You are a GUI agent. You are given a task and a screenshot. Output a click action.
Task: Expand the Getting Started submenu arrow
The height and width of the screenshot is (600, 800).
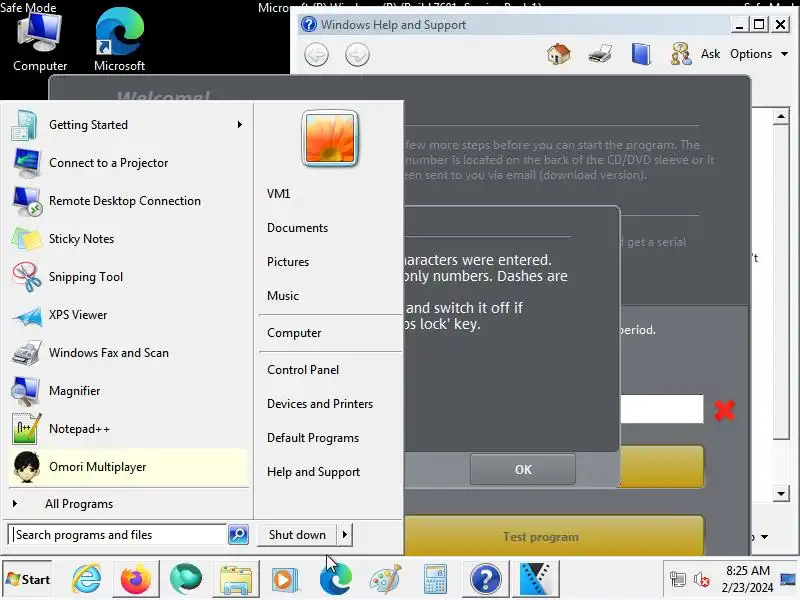pyautogui.click(x=239, y=125)
